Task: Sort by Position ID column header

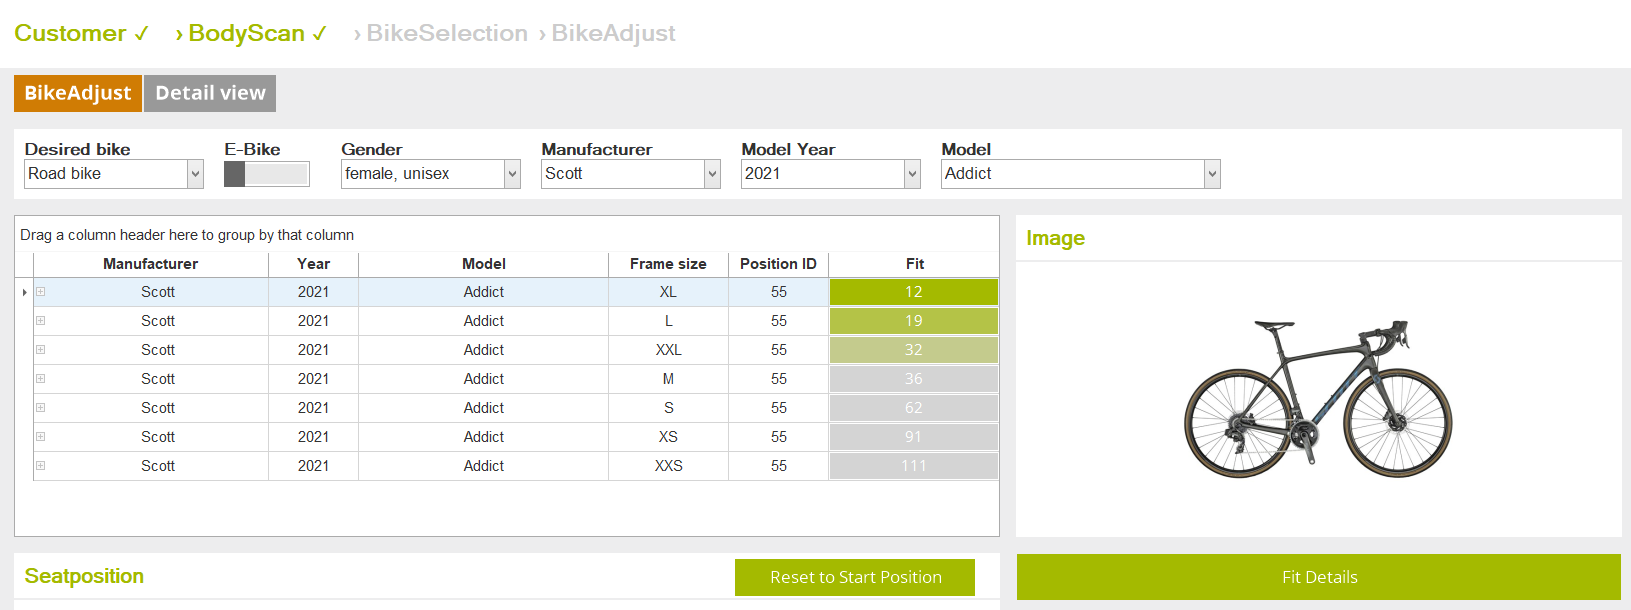Action: coord(778,264)
